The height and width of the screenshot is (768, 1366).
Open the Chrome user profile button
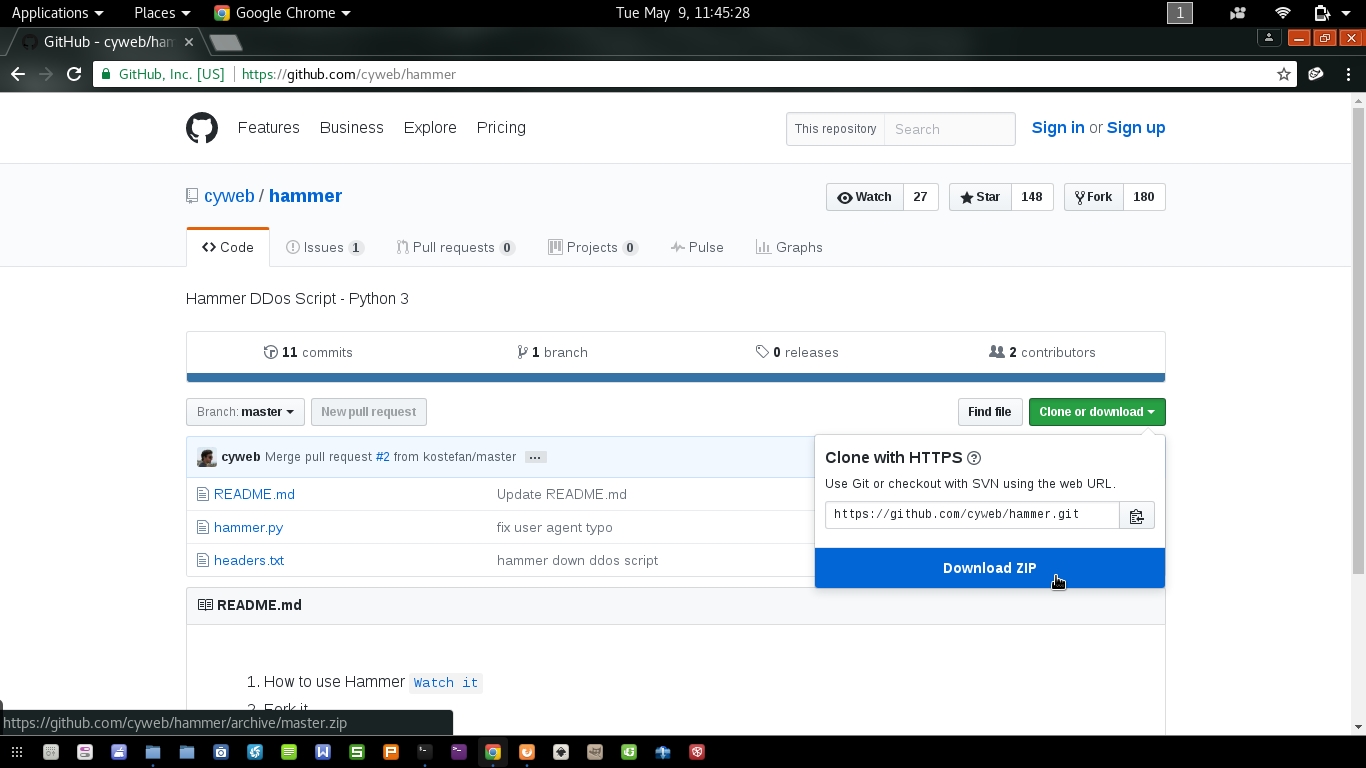click(1269, 38)
